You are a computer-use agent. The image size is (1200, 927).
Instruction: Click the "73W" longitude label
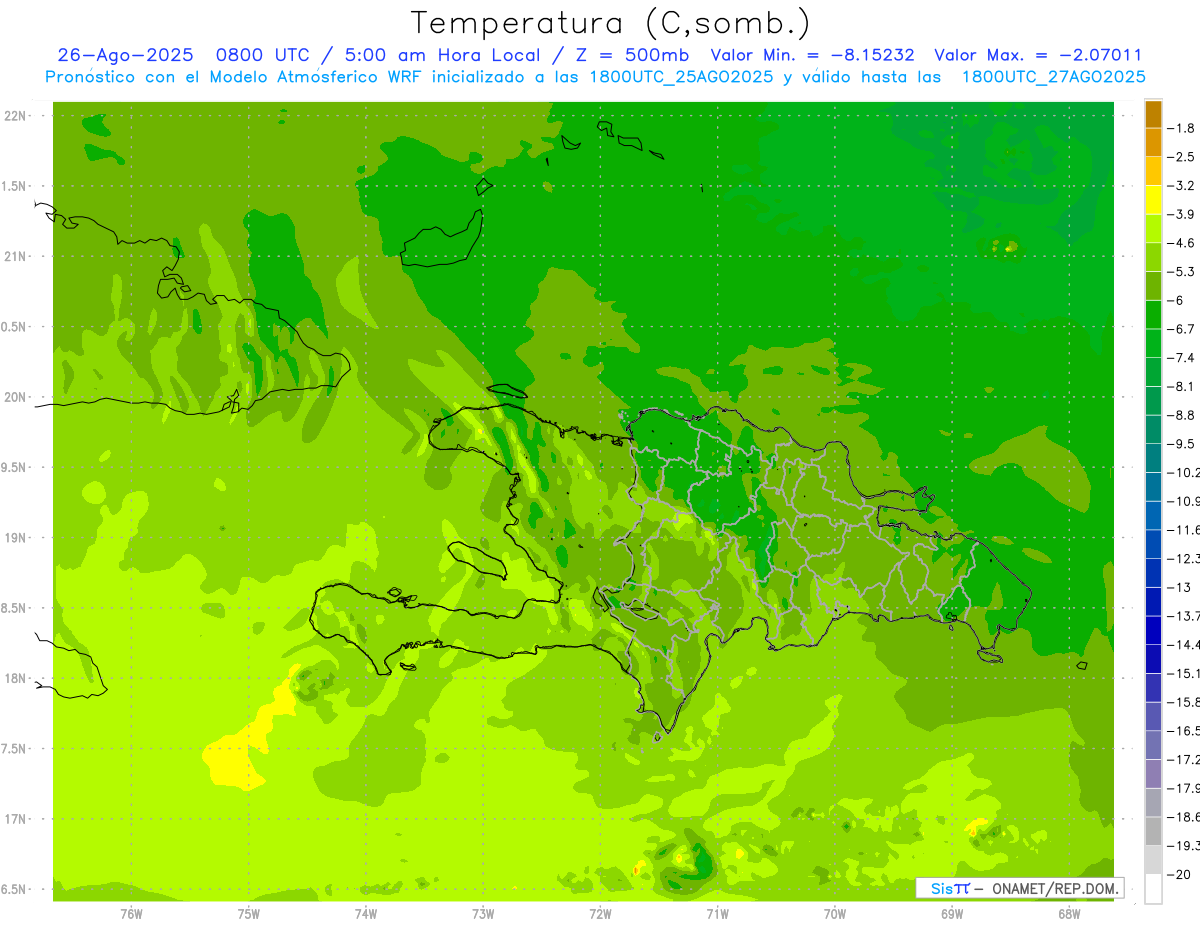click(483, 913)
